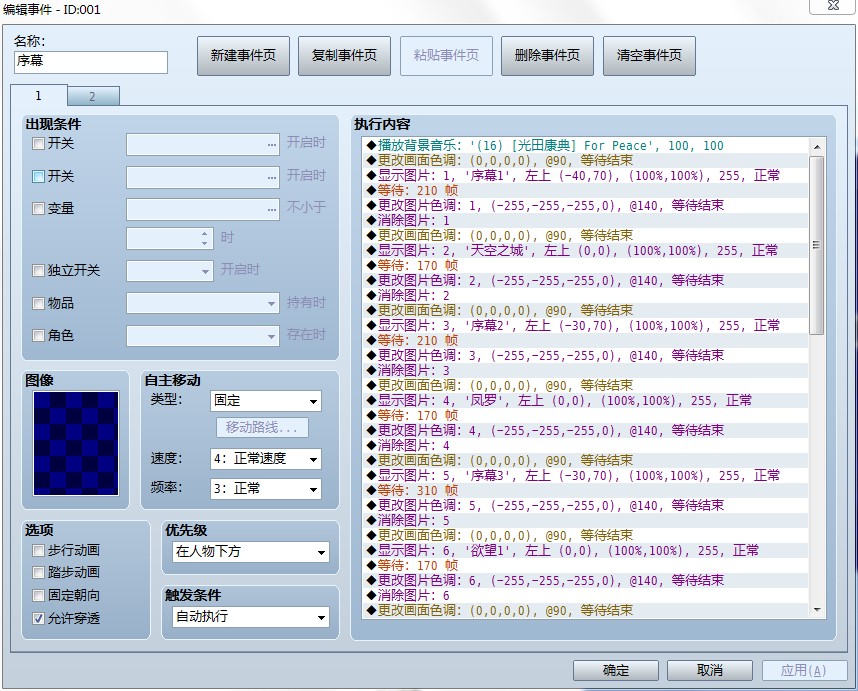Expand the 速度 dropdown 4: 正常速度

click(x=265, y=458)
